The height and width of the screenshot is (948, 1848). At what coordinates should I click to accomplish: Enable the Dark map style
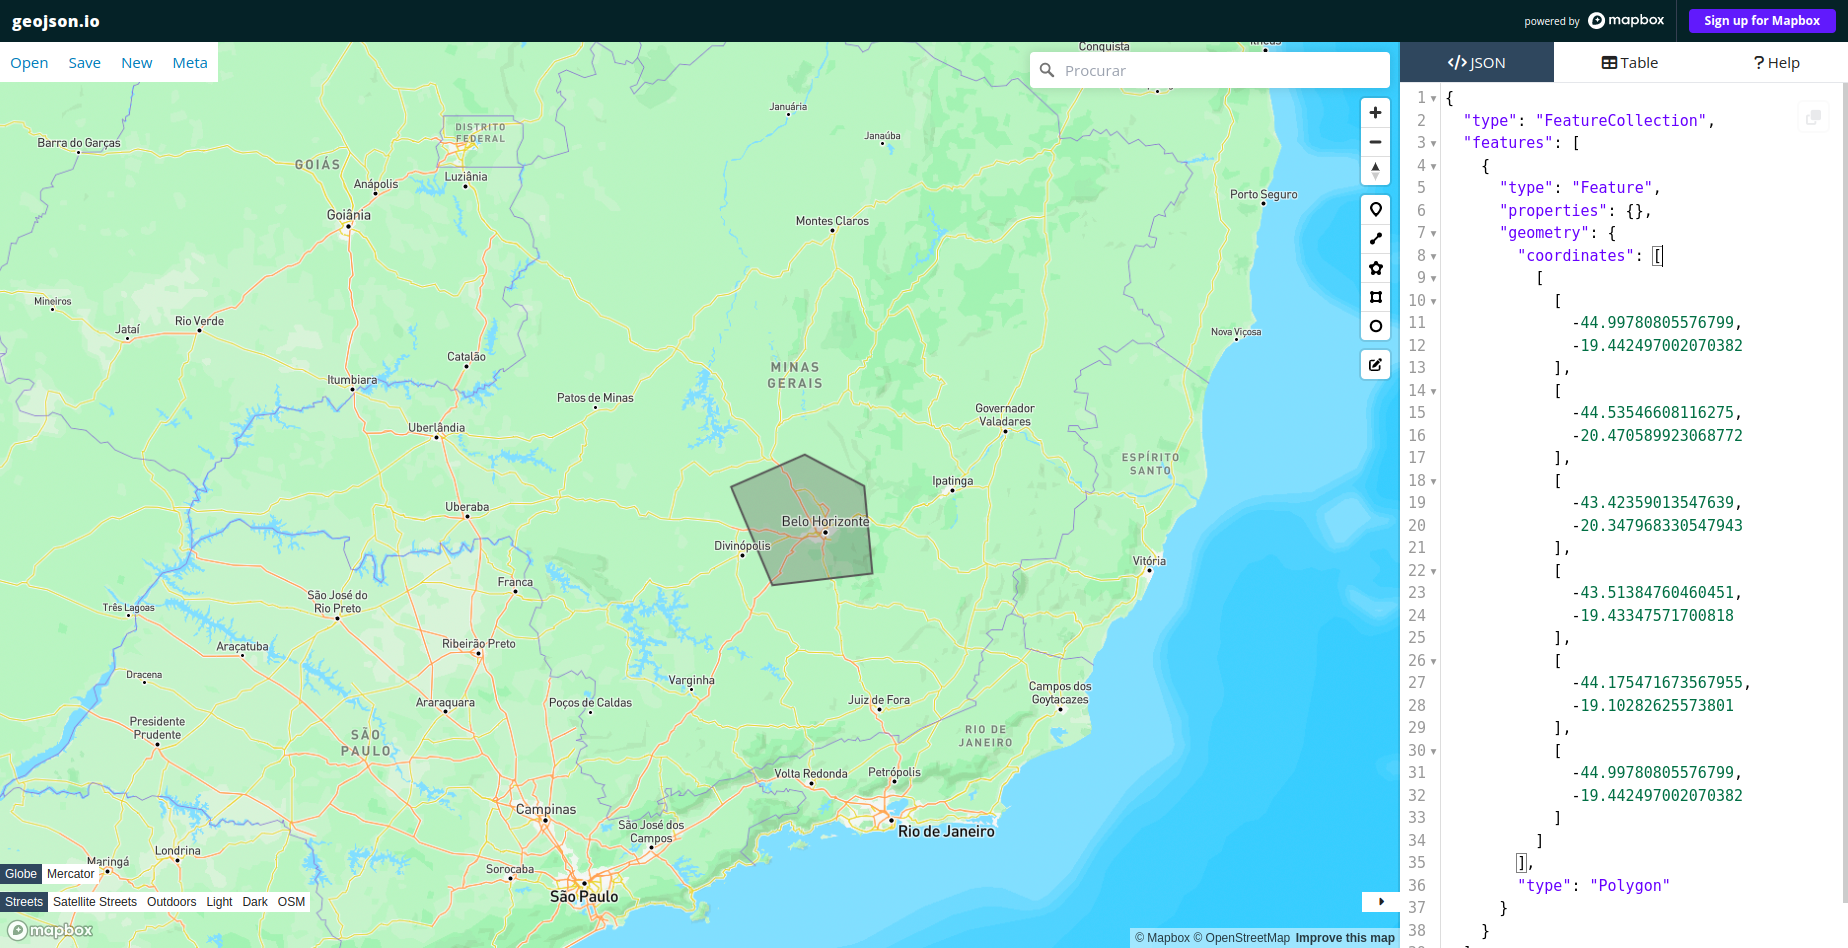254,901
